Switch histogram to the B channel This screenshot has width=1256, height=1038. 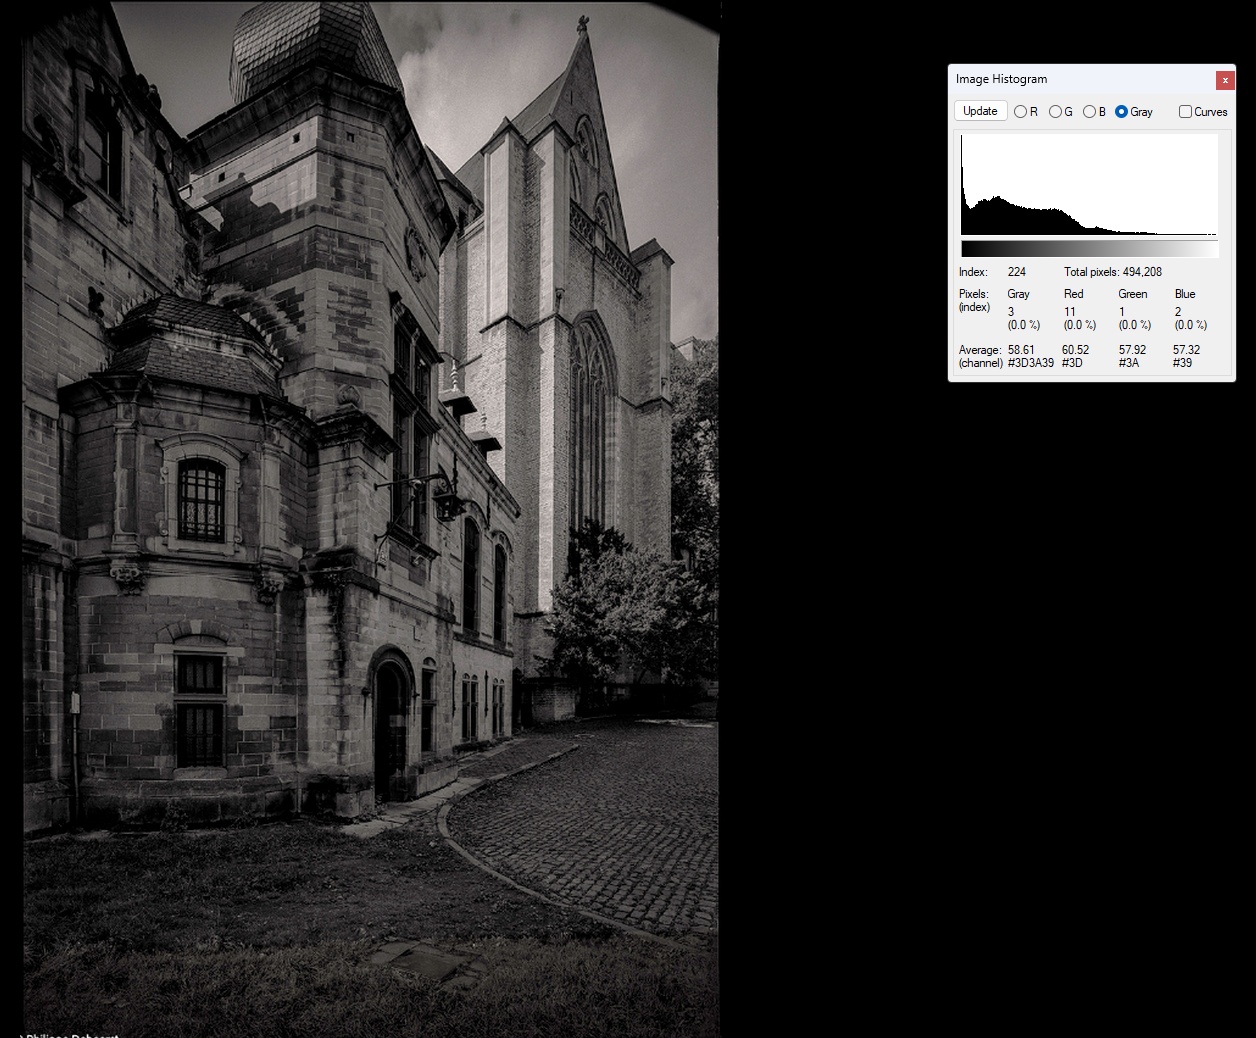tap(1089, 112)
